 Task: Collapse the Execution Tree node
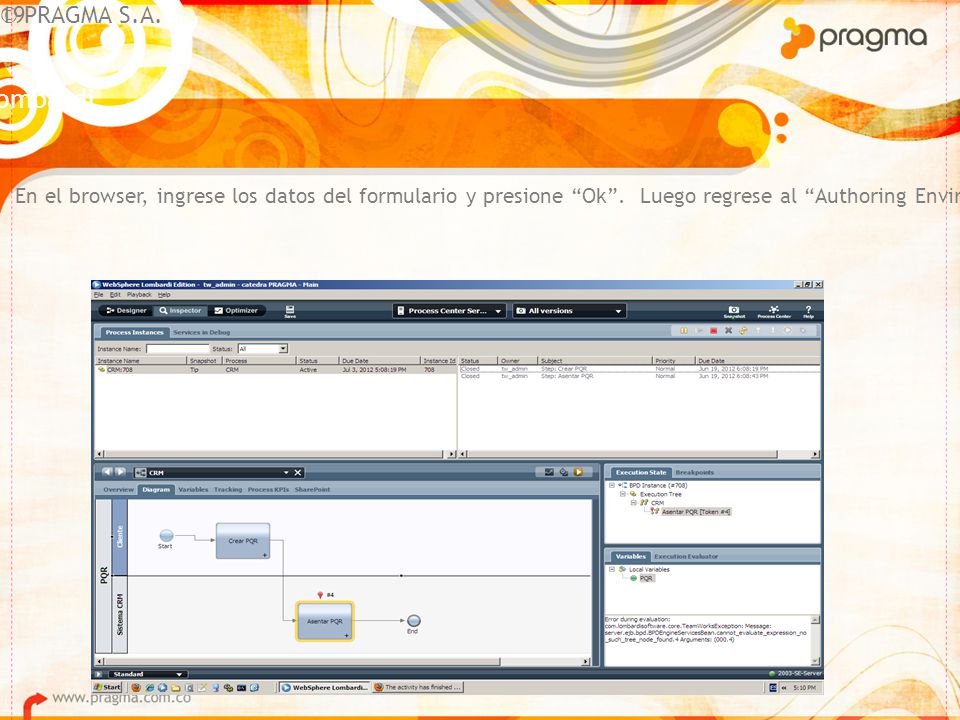pos(623,494)
